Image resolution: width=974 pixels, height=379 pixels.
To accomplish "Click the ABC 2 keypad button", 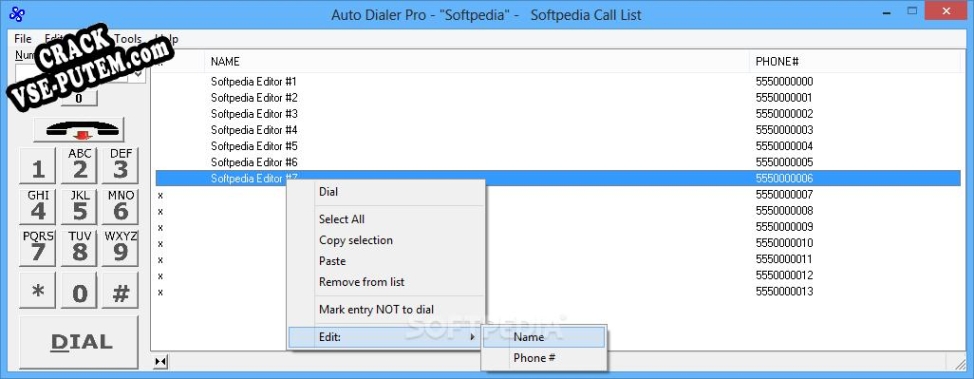I will [x=80, y=165].
